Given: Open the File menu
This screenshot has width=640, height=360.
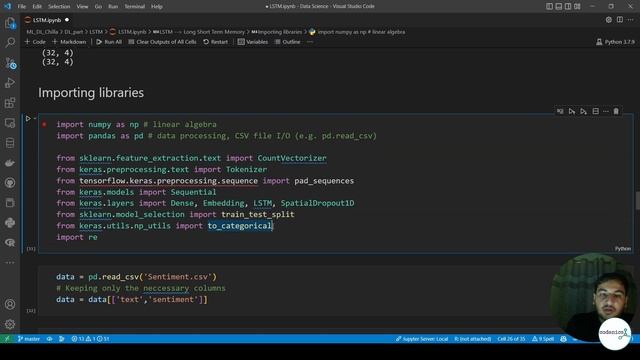Looking at the screenshot, I should 22,7.
